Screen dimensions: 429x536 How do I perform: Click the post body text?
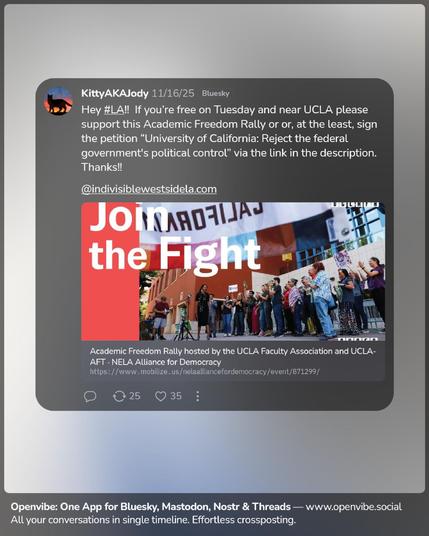[229, 138]
